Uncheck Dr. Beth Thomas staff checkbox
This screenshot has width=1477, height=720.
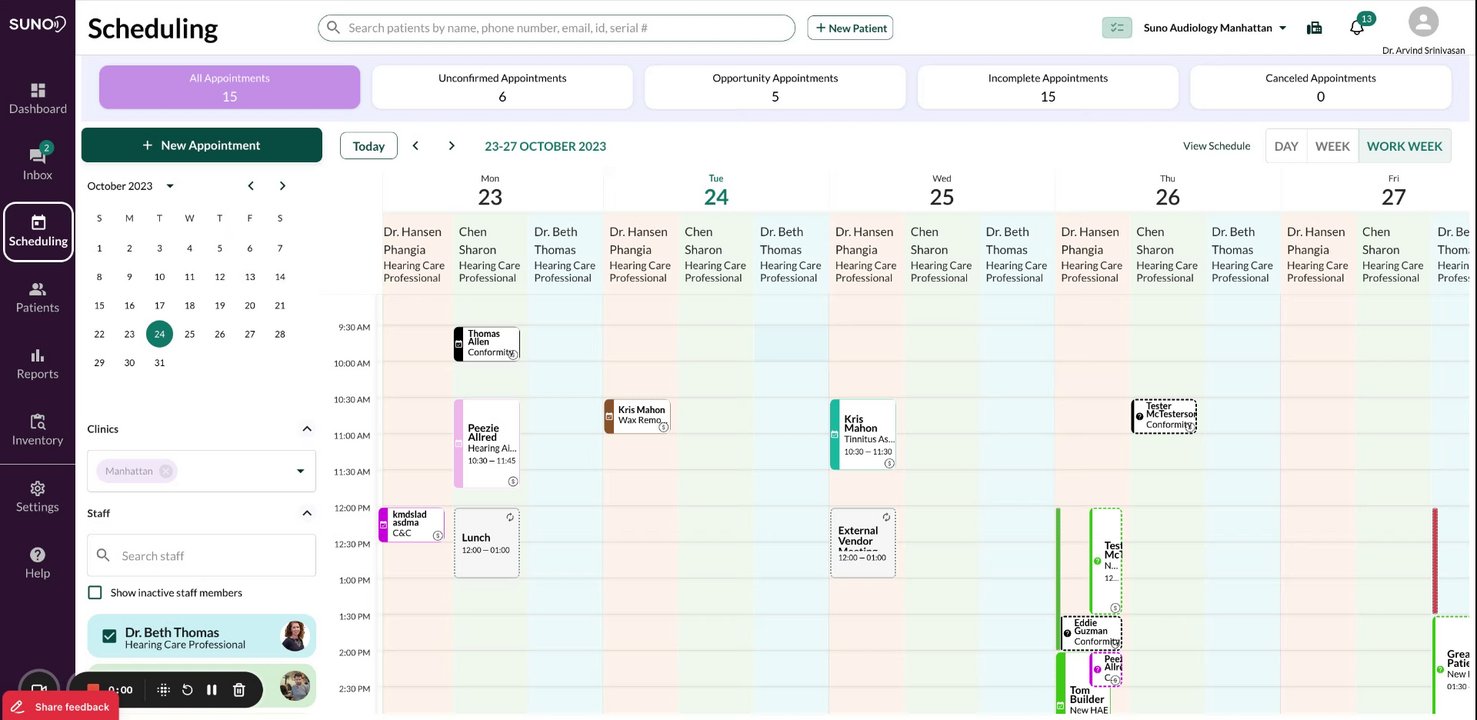(109, 636)
